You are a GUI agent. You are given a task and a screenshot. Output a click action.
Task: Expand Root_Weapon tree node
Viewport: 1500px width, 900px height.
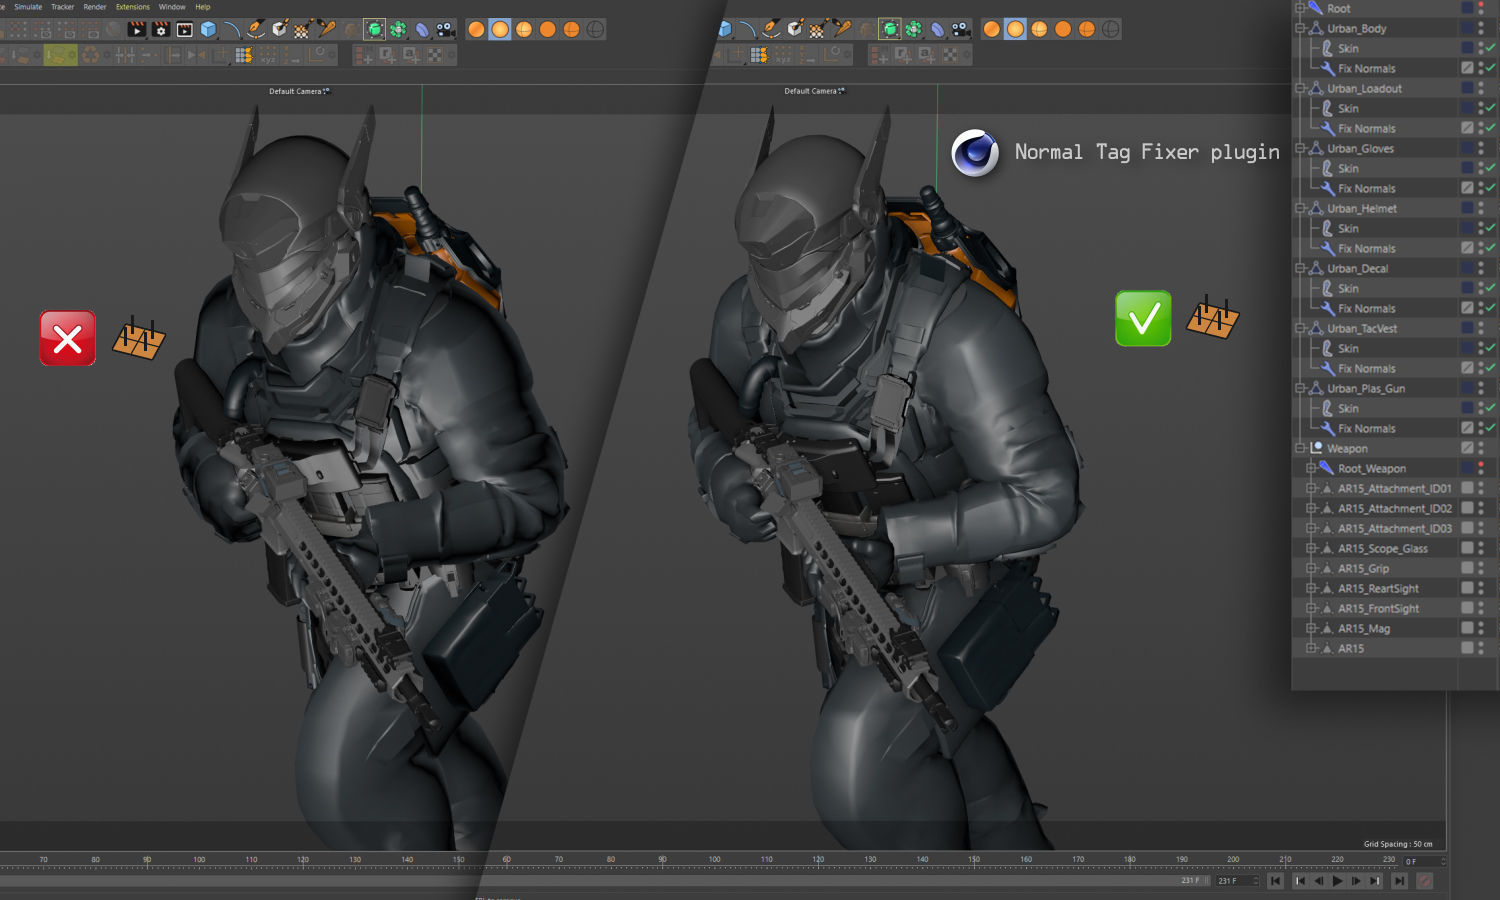[x=1311, y=468]
